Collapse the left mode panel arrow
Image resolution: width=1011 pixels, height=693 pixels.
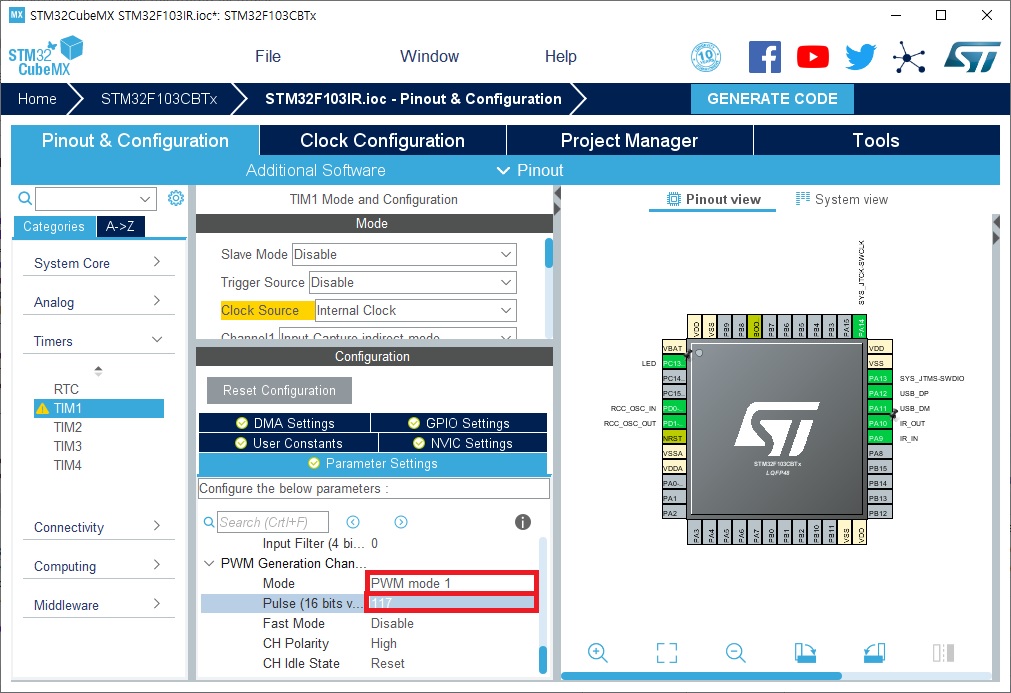click(x=558, y=193)
